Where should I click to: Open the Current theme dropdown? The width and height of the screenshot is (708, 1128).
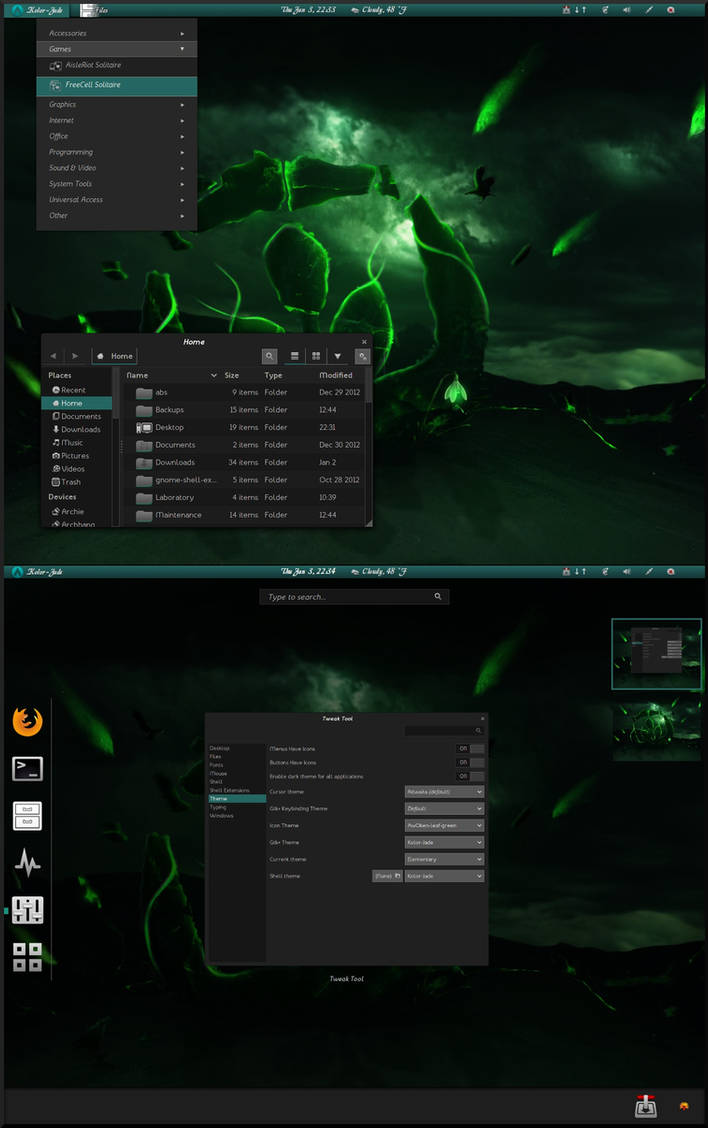(x=444, y=860)
